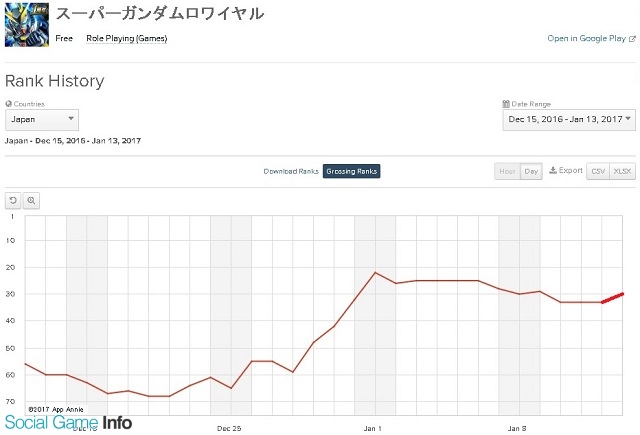Open in Google Play link
640x435 pixels.
[587, 38]
